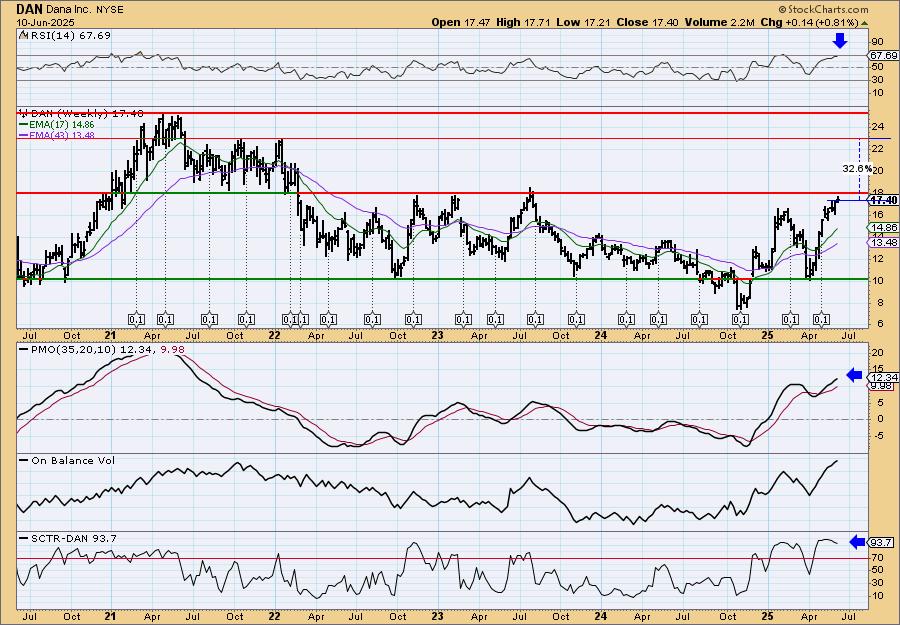Click the DAN (Weekly) 17.40 legend label

click(x=86, y=113)
